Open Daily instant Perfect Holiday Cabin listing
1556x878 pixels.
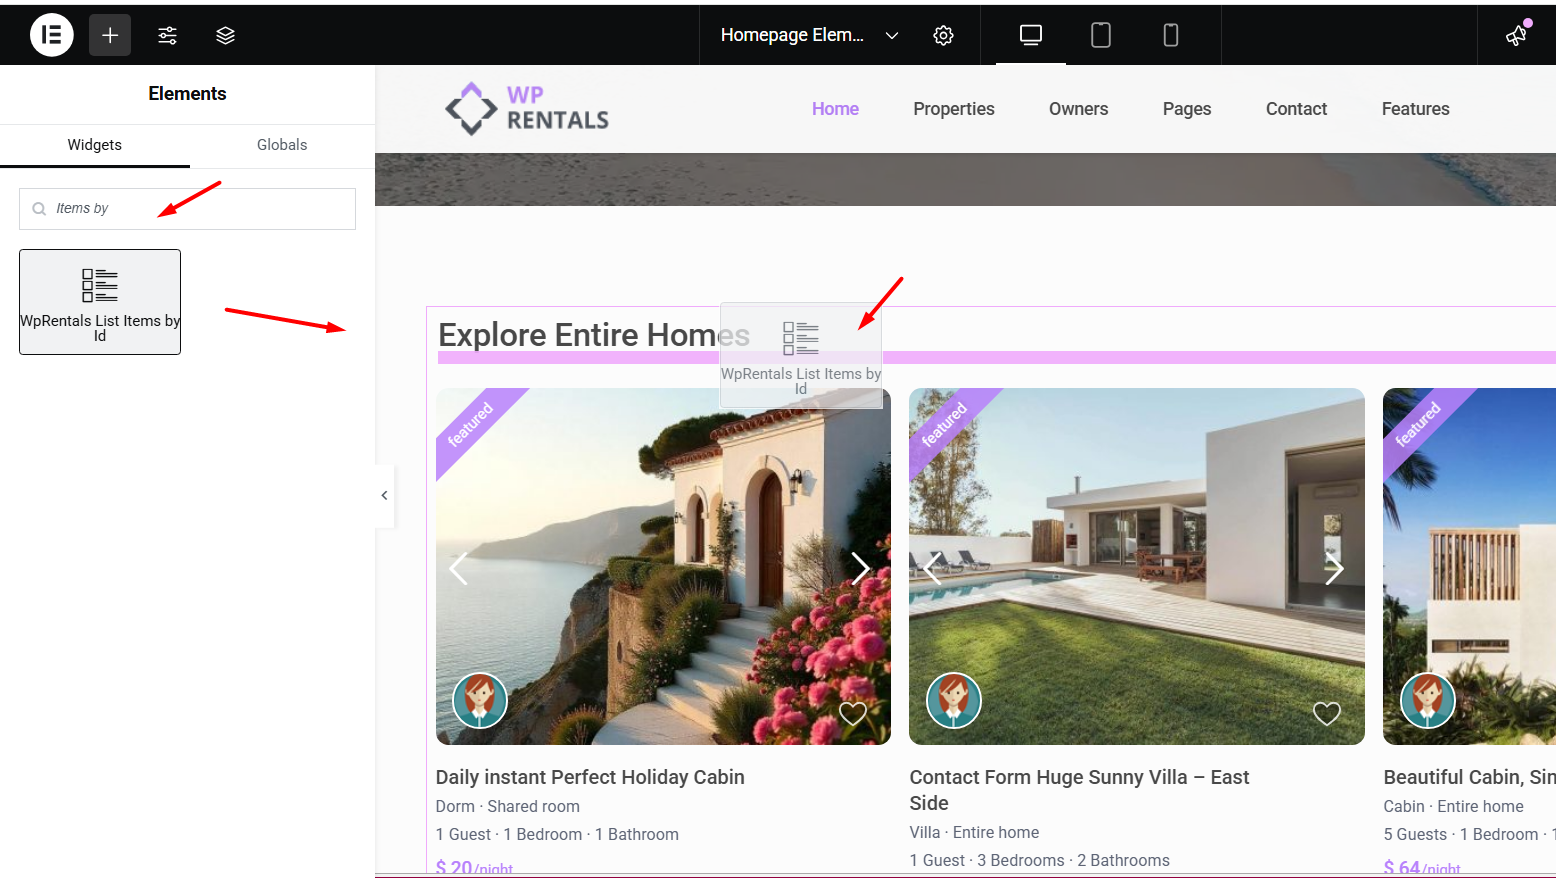(590, 777)
